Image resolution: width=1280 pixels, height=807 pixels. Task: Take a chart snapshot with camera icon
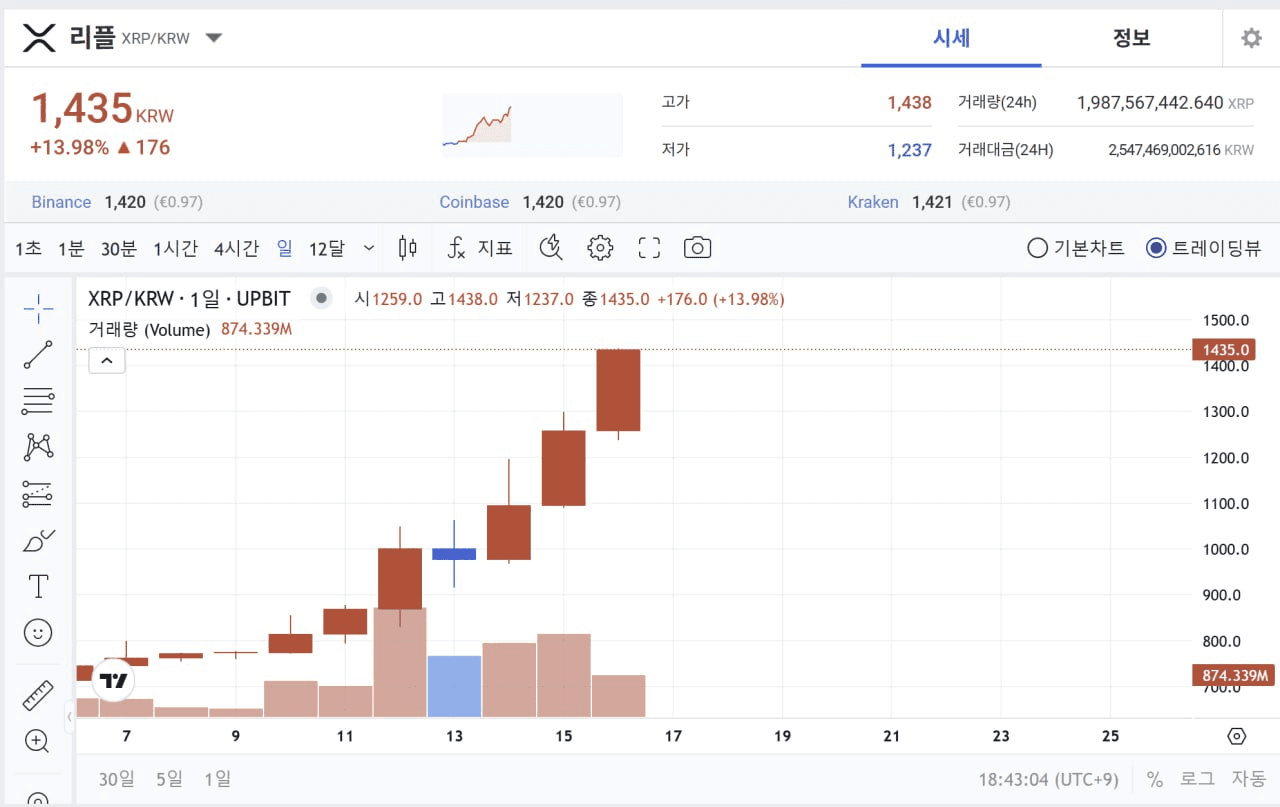coord(697,248)
